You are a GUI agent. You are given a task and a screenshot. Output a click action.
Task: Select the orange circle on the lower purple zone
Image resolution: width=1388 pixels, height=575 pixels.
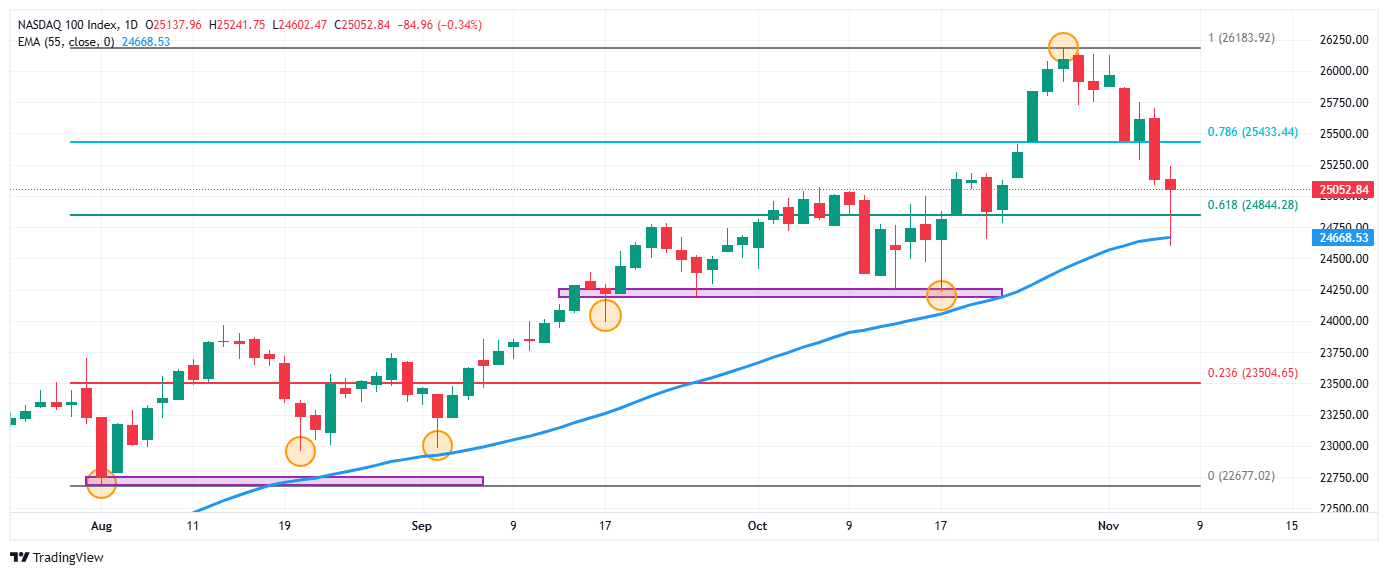(x=101, y=484)
